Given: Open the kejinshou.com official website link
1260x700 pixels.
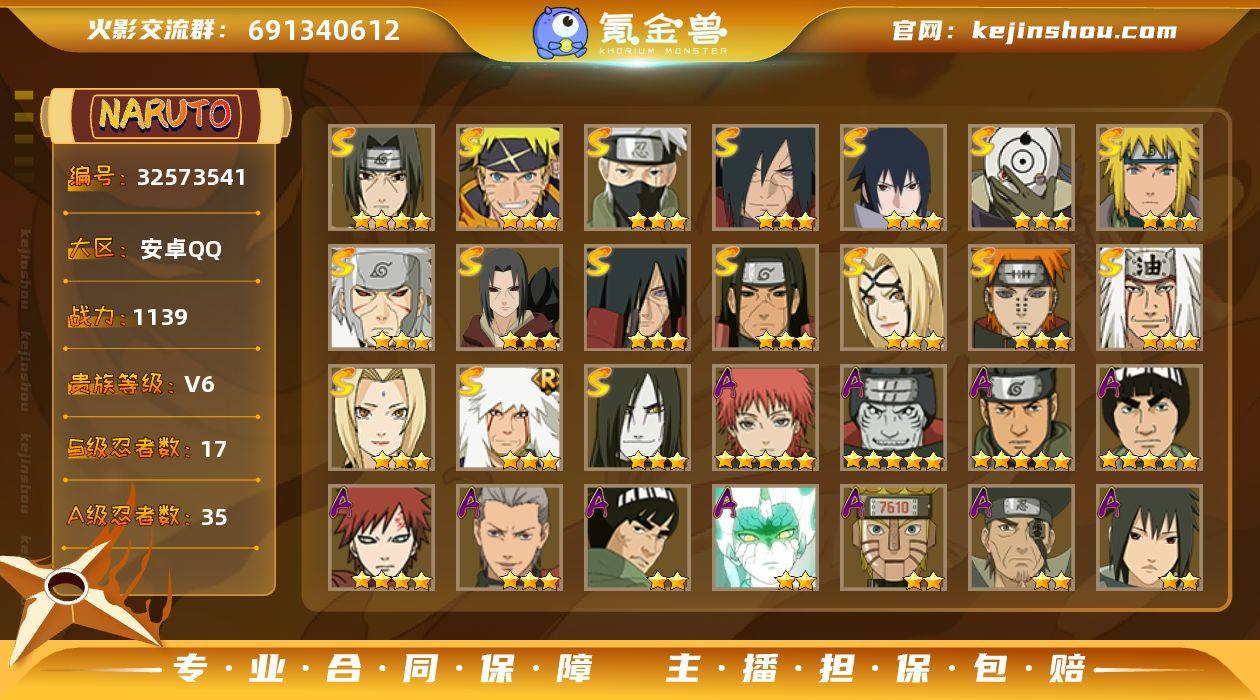Looking at the screenshot, I should click(1034, 30).
